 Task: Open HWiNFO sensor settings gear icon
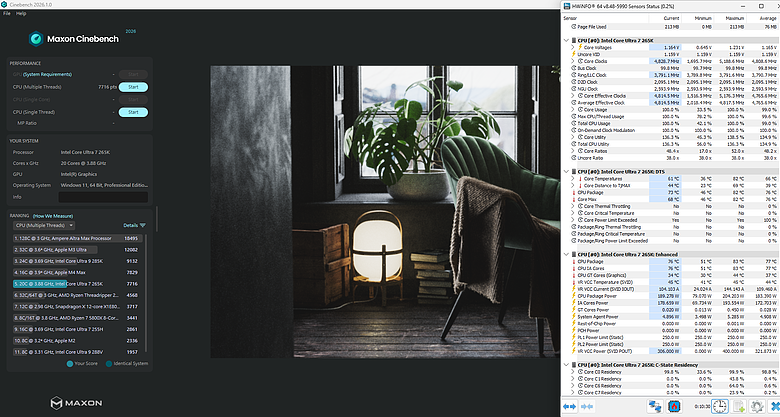coord(757,407)
